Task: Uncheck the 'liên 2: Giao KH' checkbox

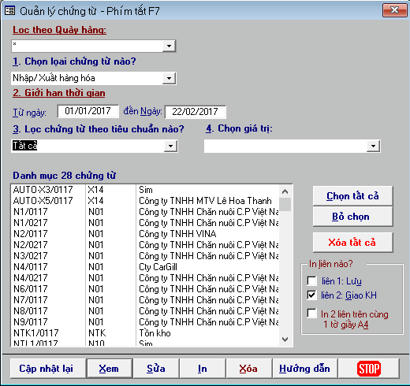Action: pos(312,295)
